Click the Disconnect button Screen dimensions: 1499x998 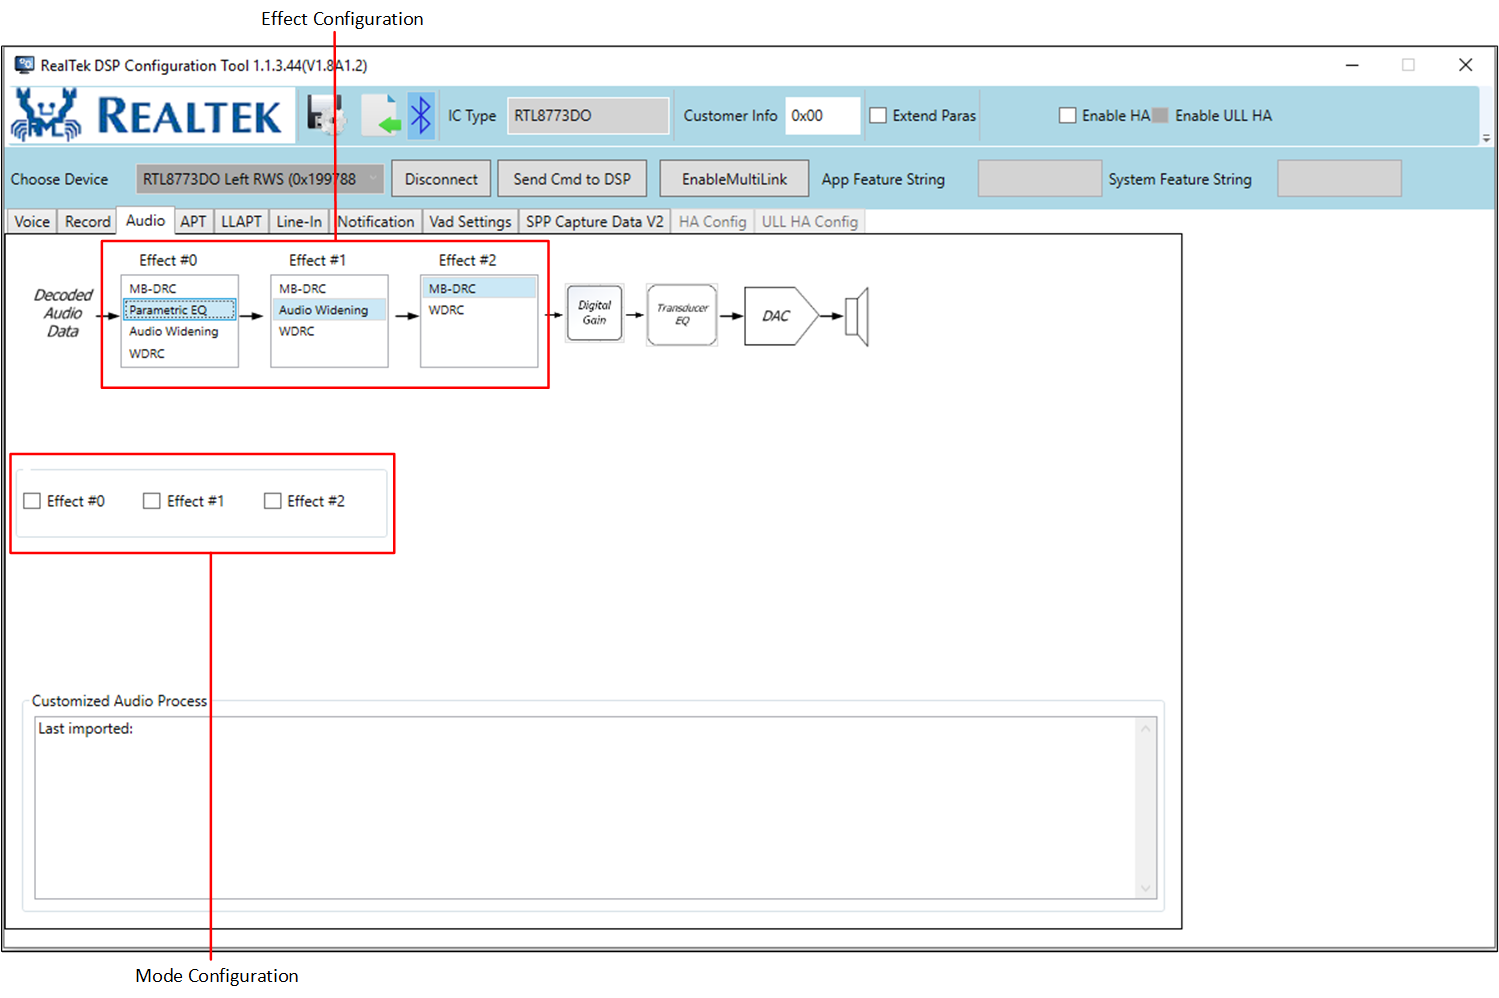[441, 179]
